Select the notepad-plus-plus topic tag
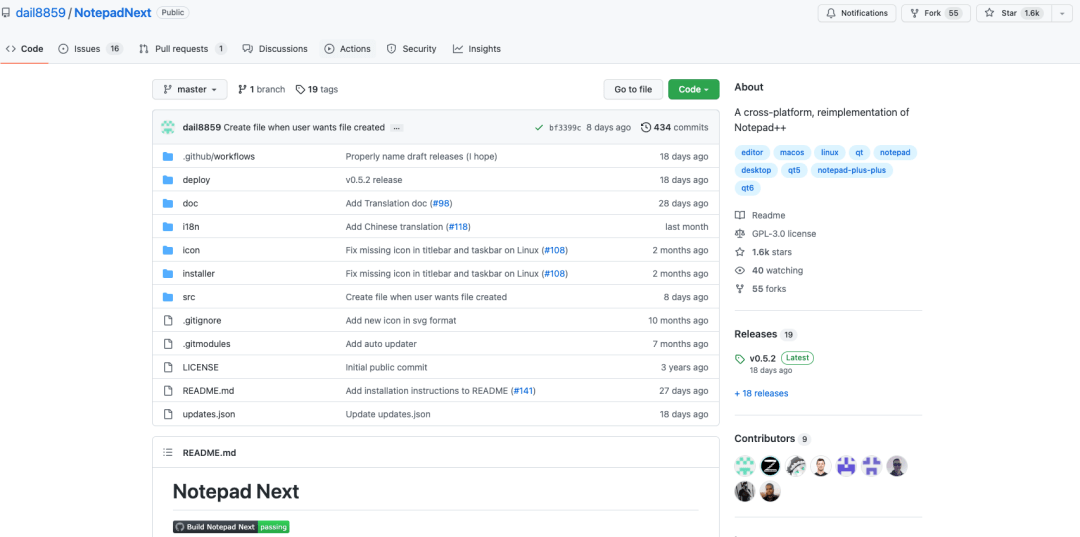The image size is (1080, 537). [851, 170]
